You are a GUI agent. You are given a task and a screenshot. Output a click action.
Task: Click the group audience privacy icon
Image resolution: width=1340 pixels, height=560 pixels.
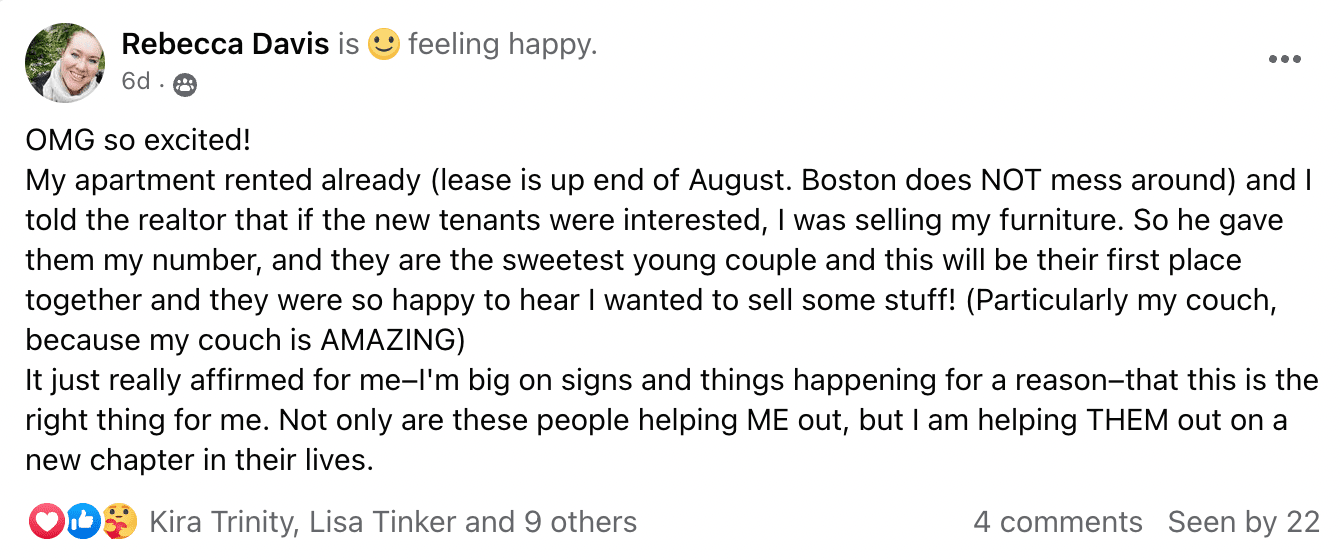point(185,84)
